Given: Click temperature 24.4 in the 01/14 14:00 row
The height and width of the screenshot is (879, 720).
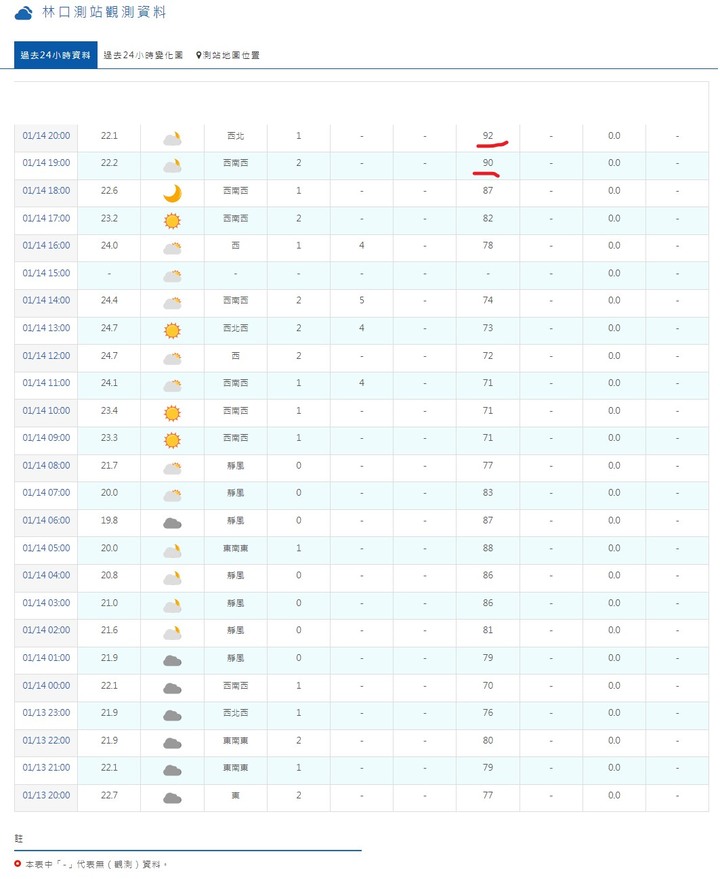Looking at the screenshot, I should [x=109, y=300].
